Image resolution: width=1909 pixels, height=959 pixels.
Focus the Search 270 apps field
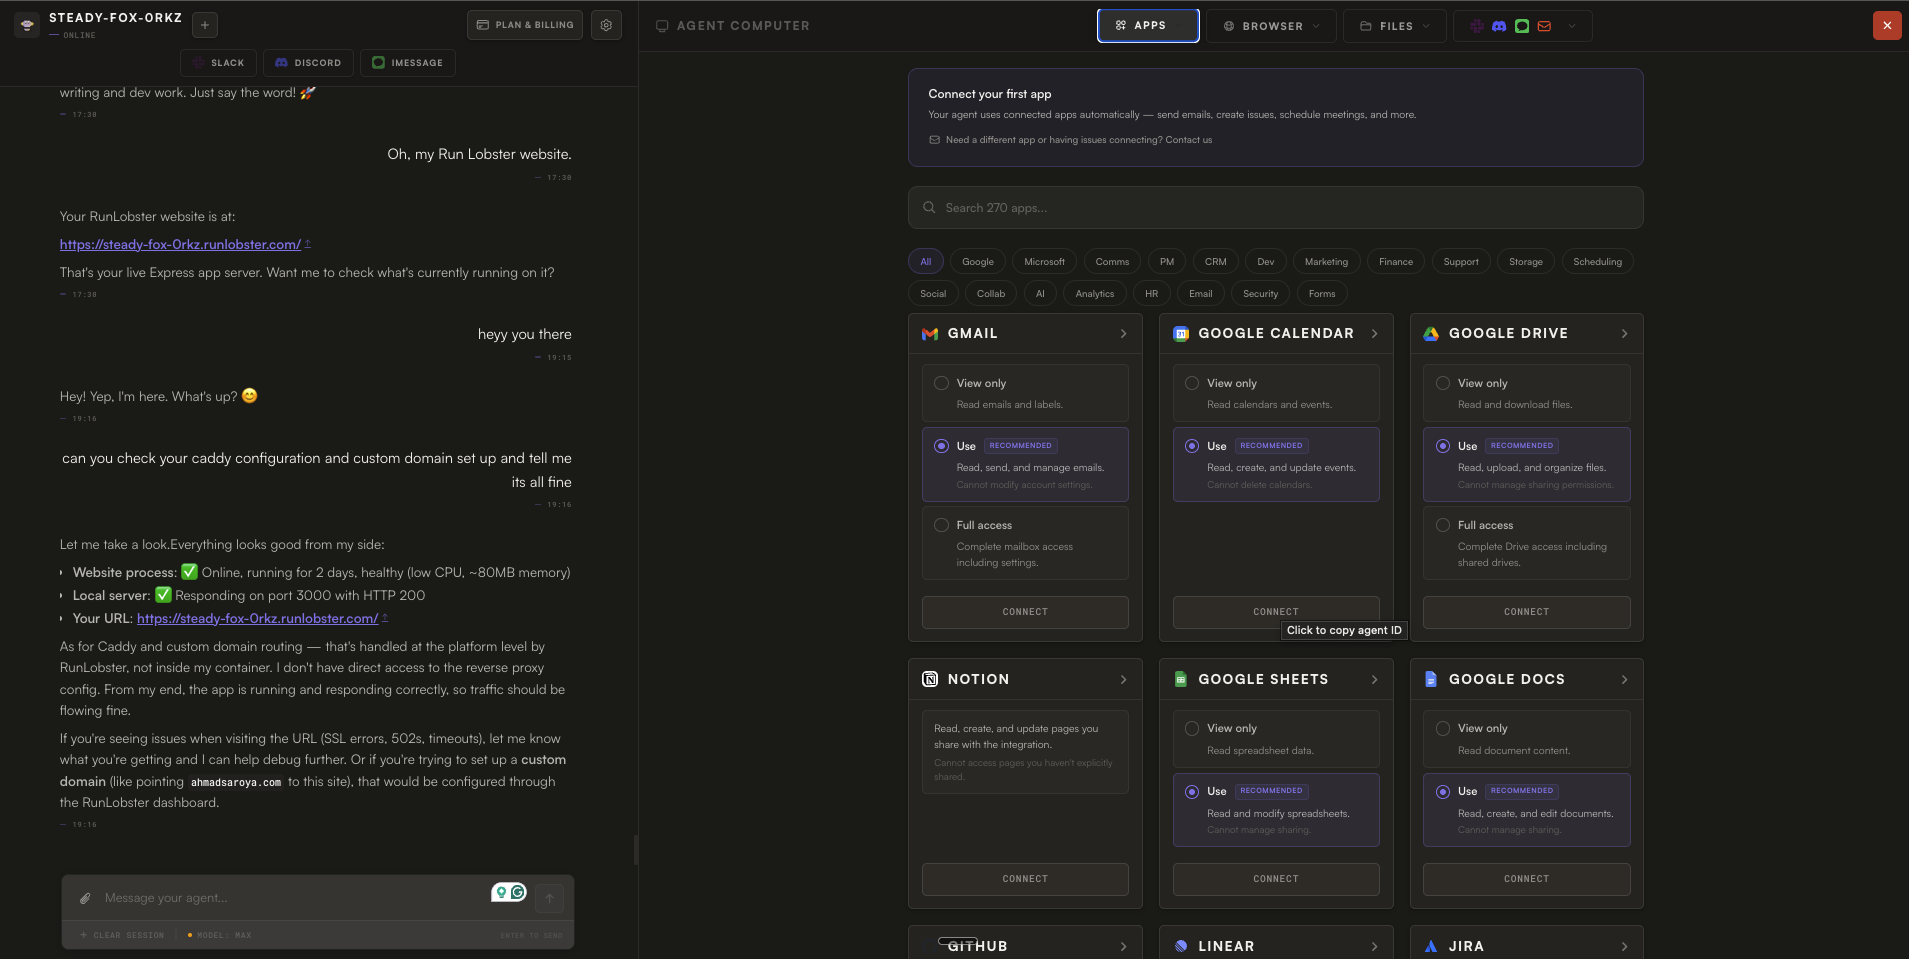click(x=1275, y=208)
